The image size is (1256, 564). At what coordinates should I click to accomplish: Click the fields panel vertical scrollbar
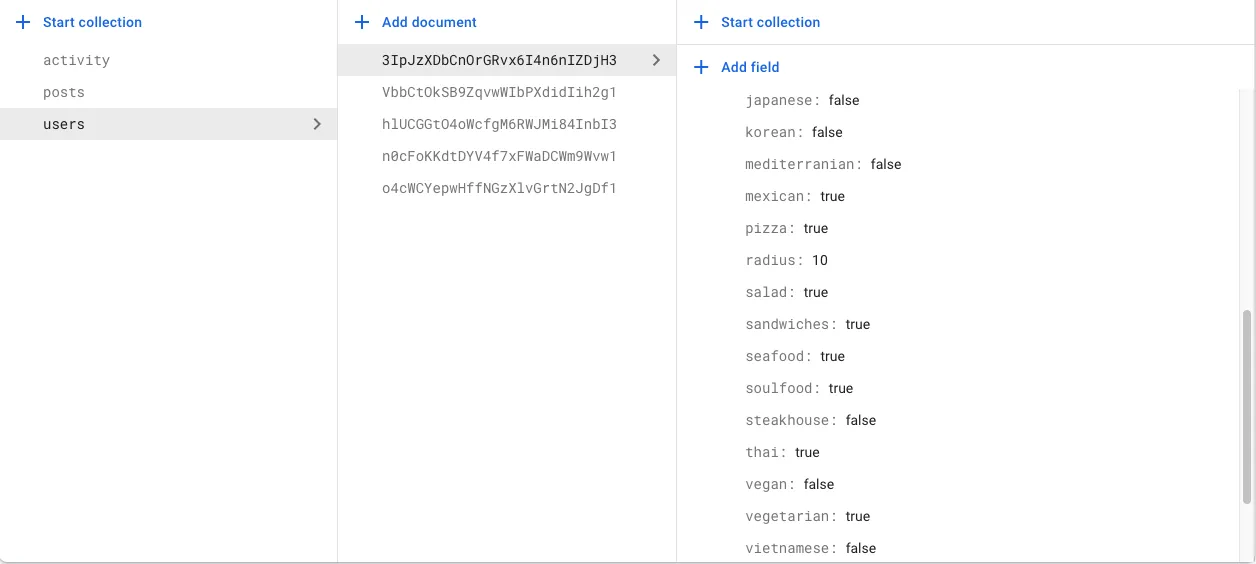[x=1246, y=407]
